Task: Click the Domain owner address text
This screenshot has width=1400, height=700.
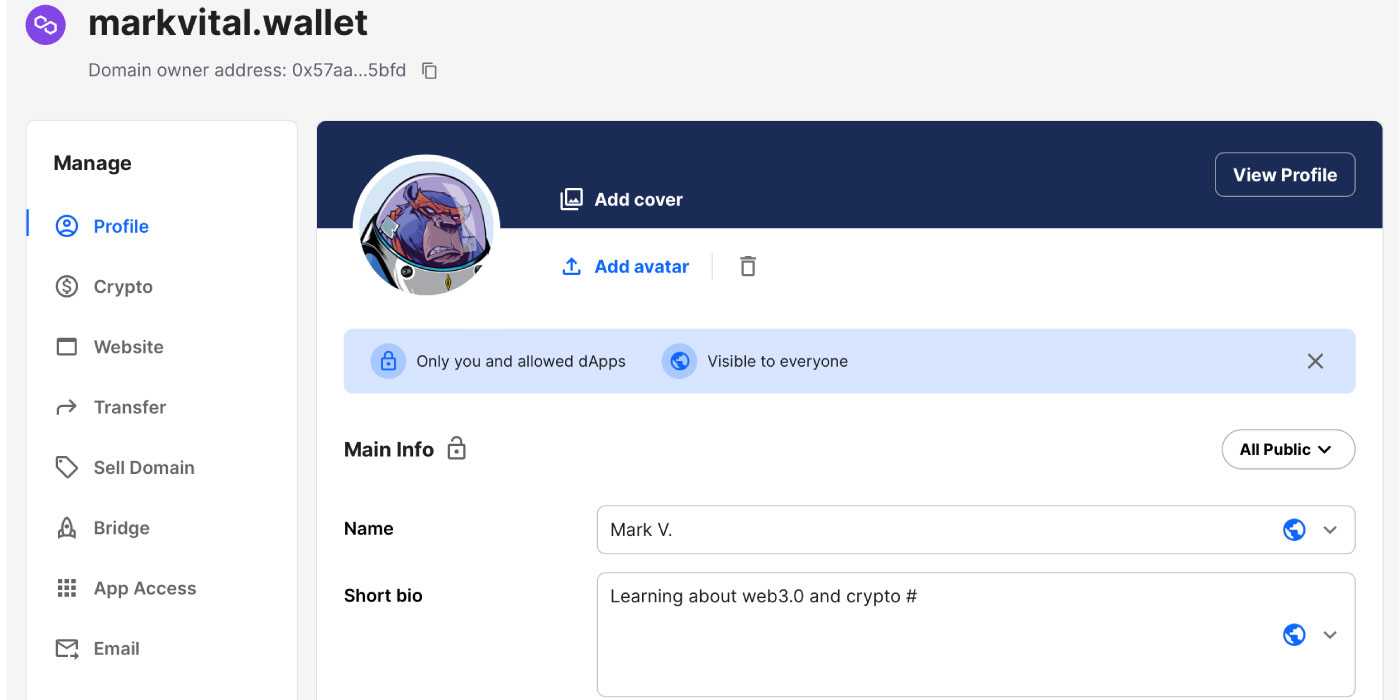Action: point(247,70)
